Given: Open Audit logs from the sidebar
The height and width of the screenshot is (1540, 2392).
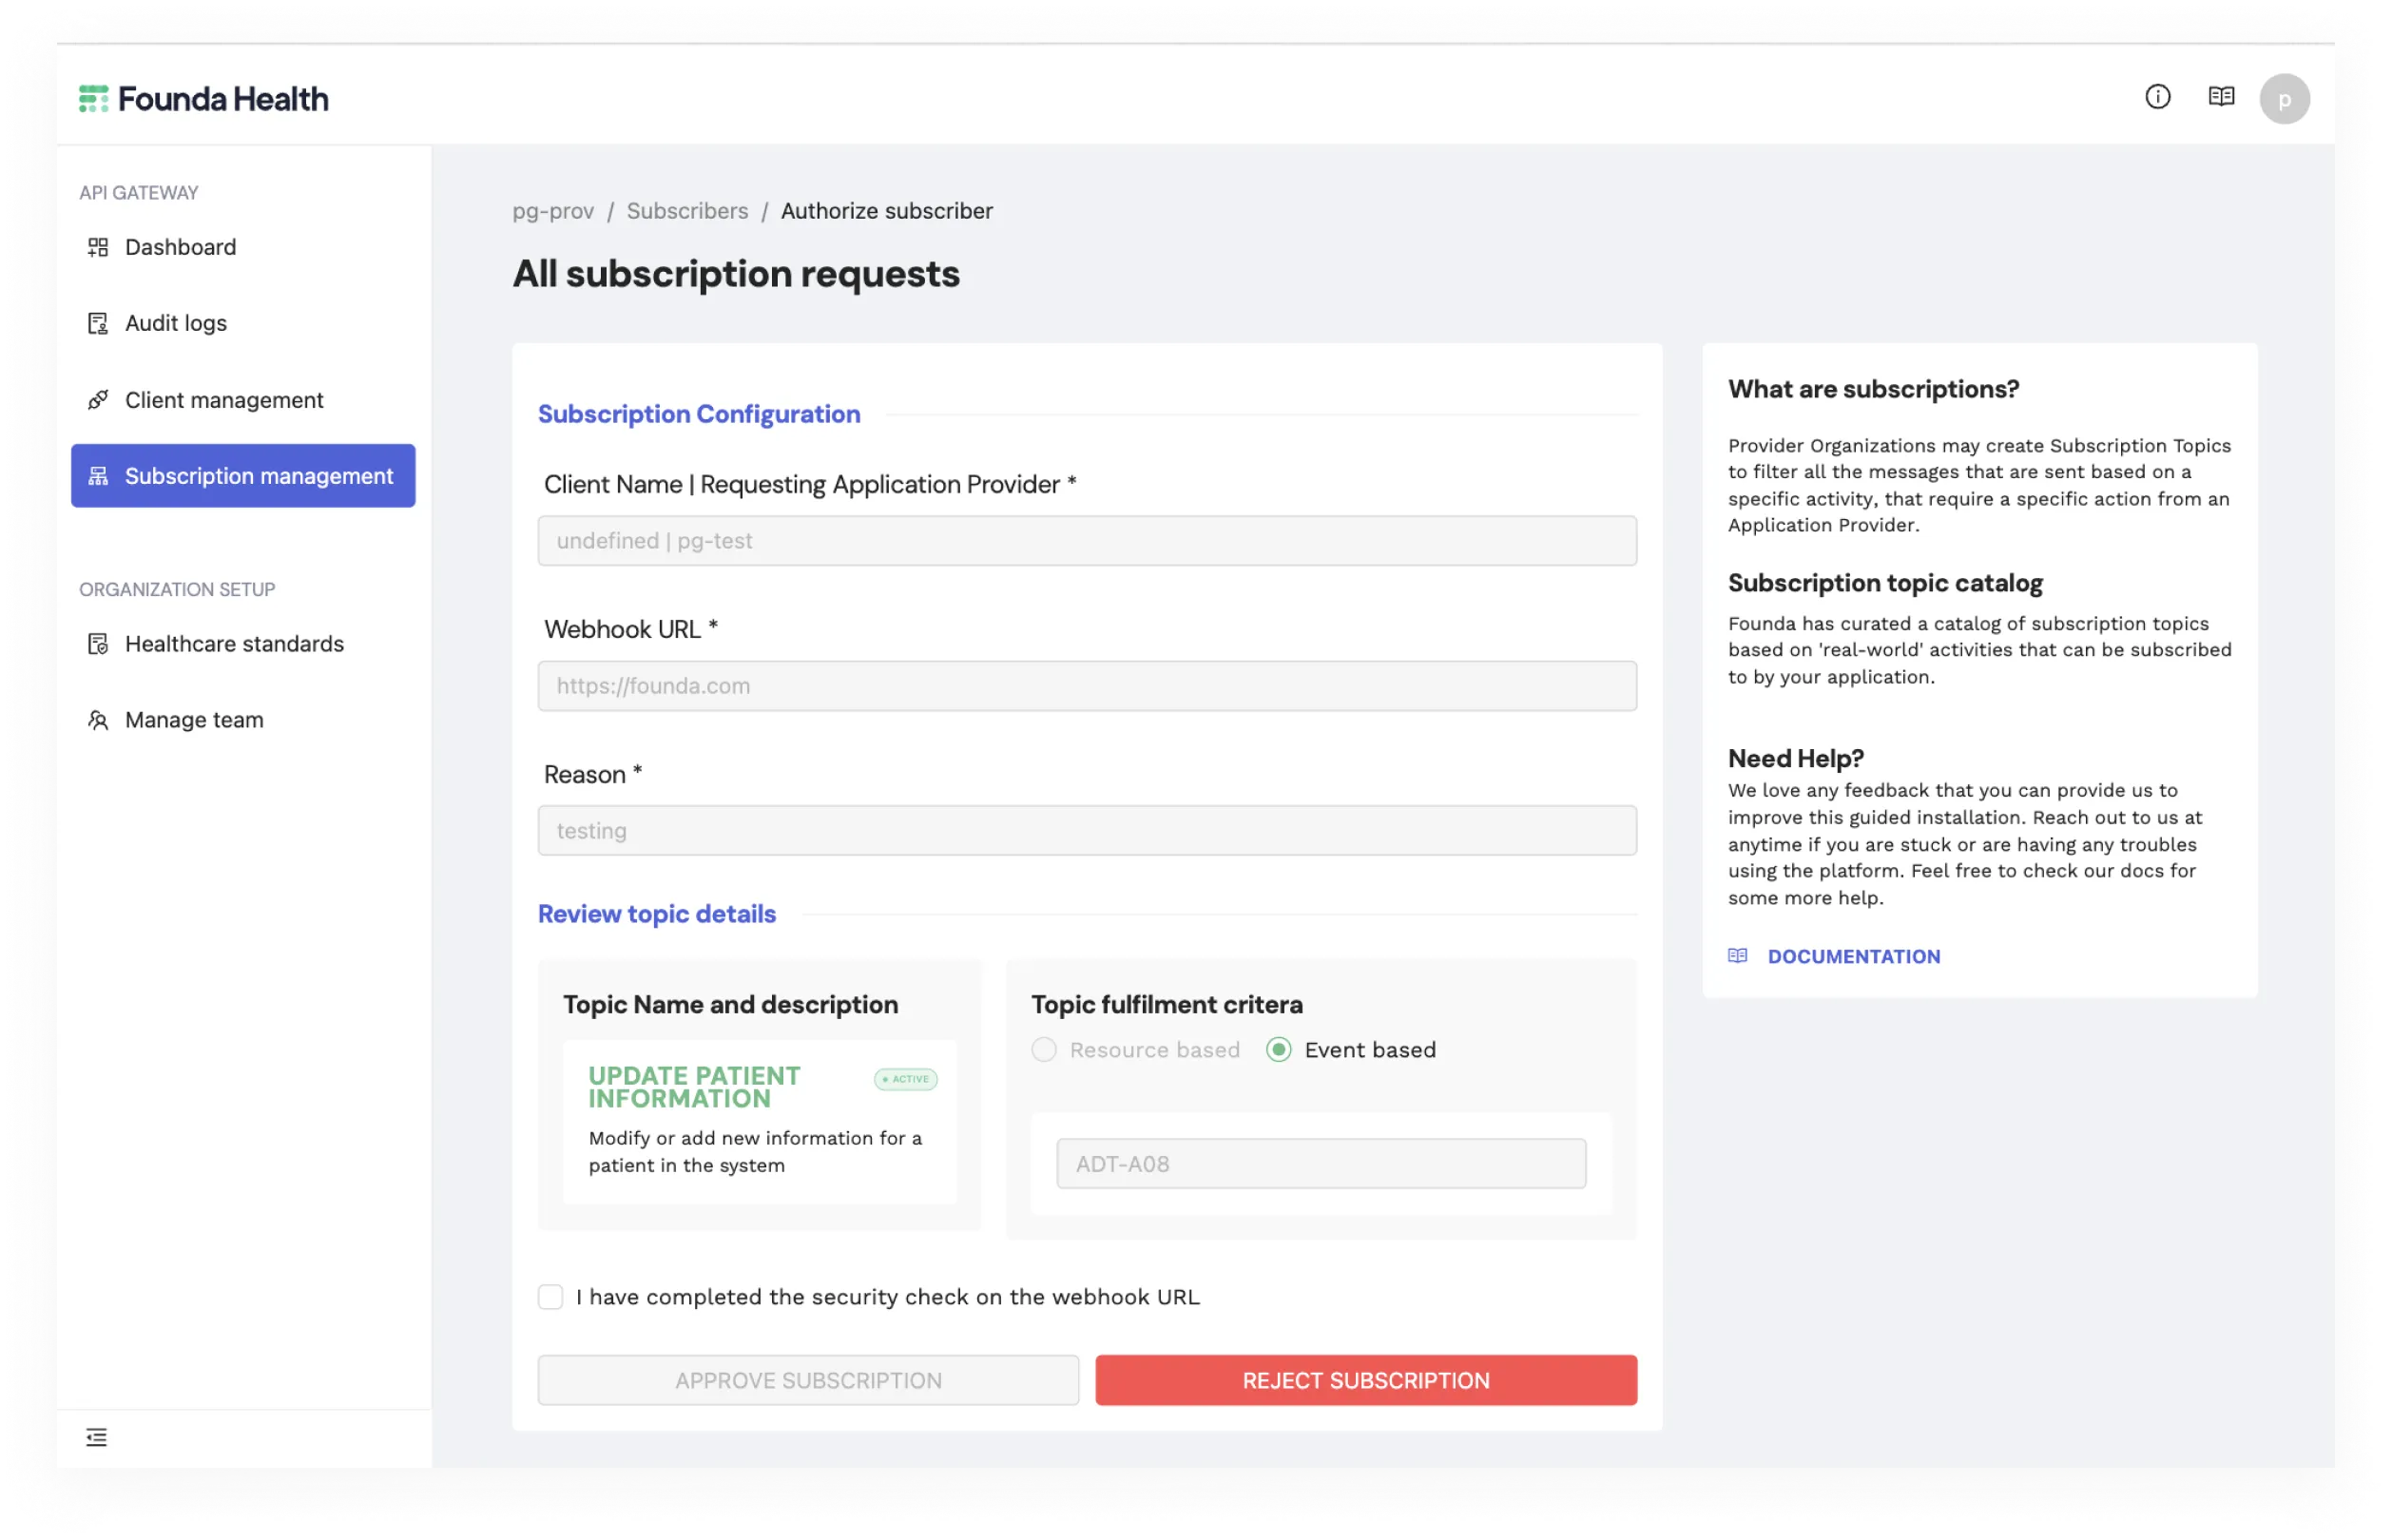Looking at the screenshot, I should (x=243, y=323).
